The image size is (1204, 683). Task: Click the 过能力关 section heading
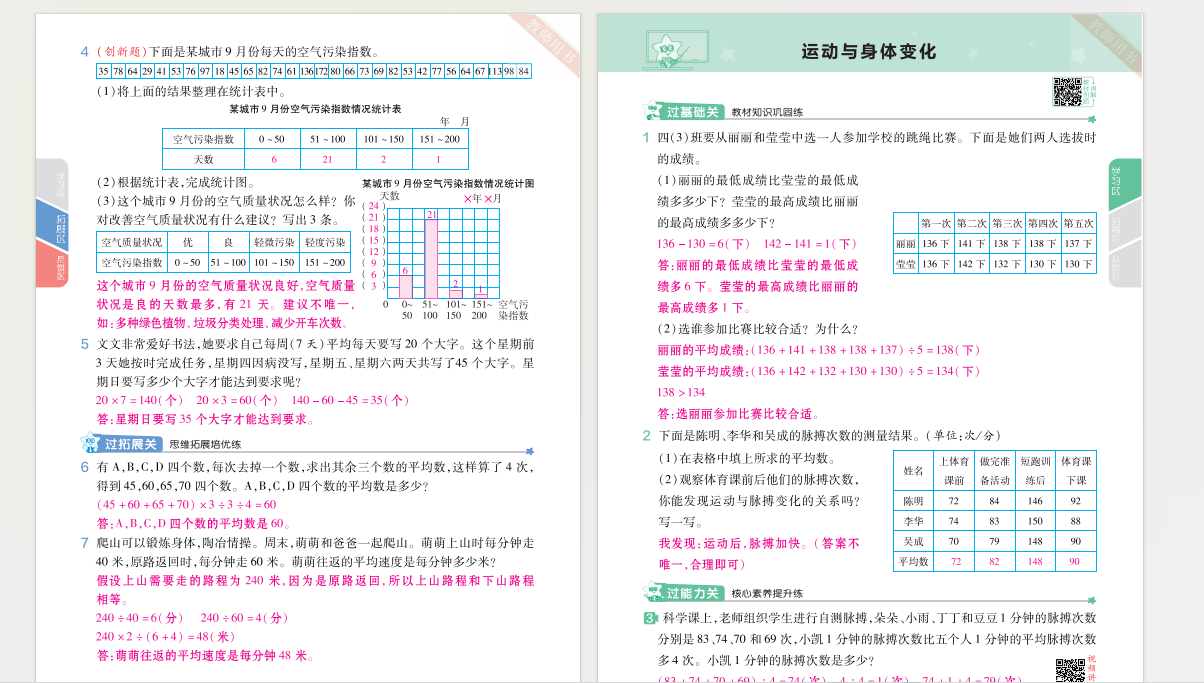(x=694, y=593)
